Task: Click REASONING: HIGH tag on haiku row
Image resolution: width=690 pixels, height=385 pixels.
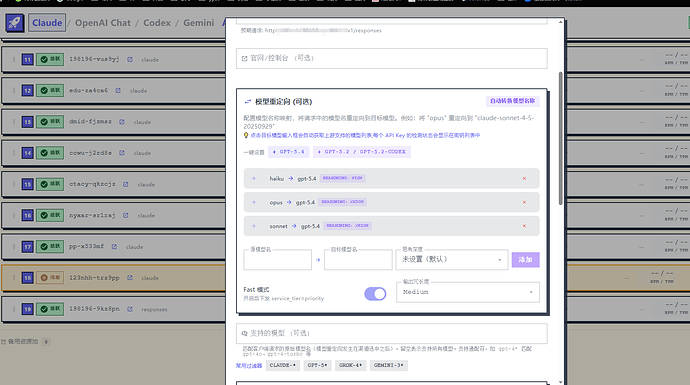Action: [343, 178]
